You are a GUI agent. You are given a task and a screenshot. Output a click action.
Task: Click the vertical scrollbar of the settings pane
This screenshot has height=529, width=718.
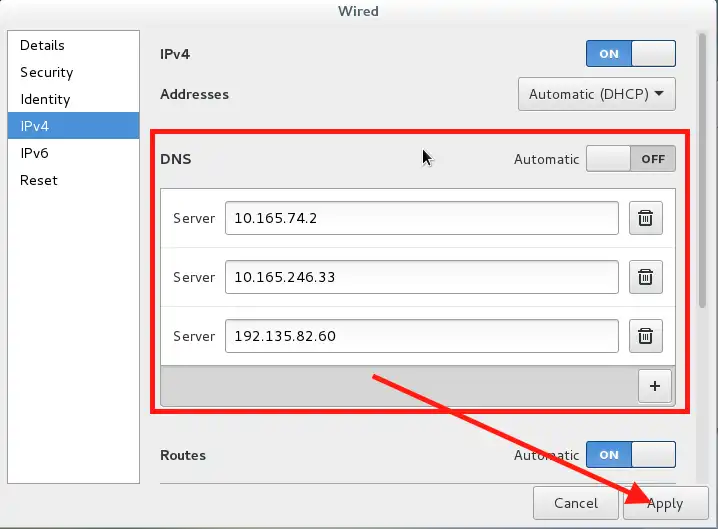click(x=702, y=170)
